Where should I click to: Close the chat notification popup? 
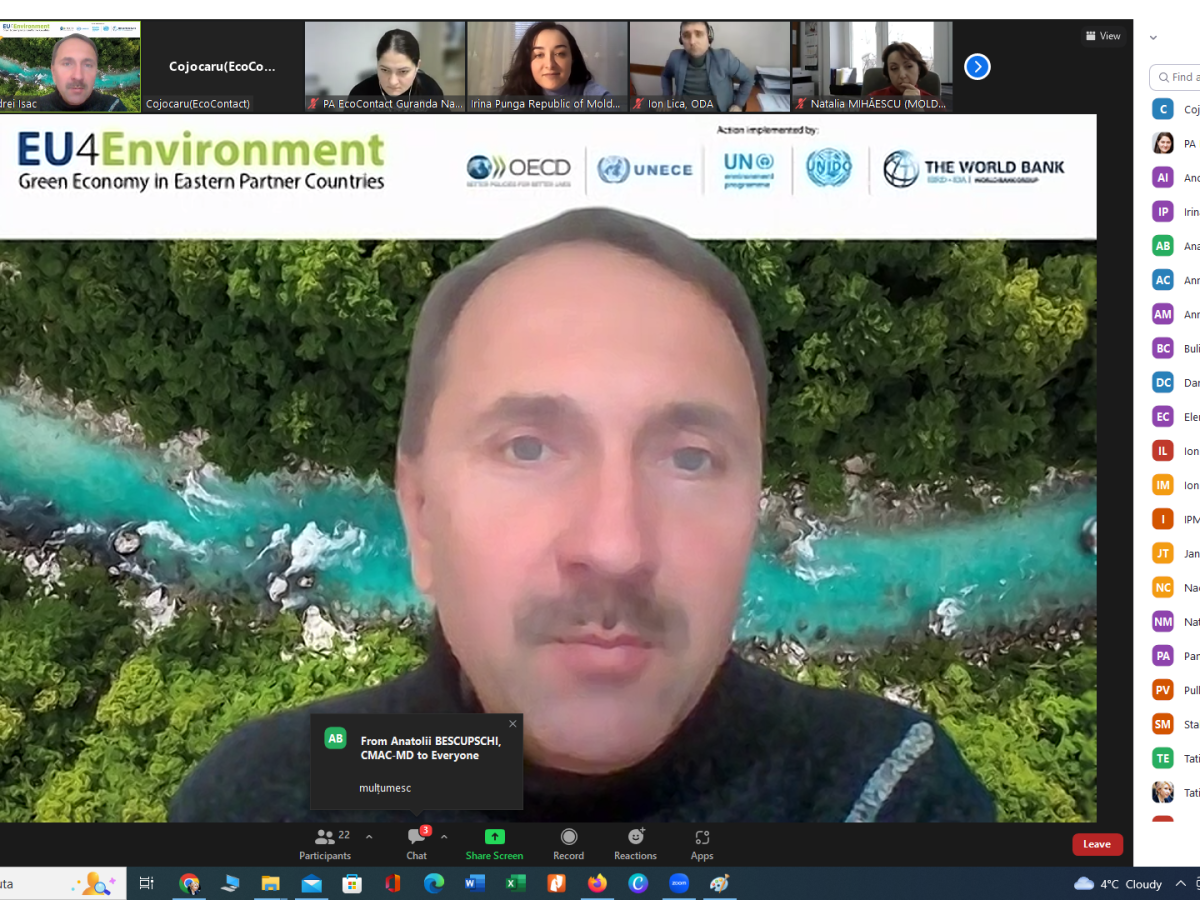[x=513, y=724]
